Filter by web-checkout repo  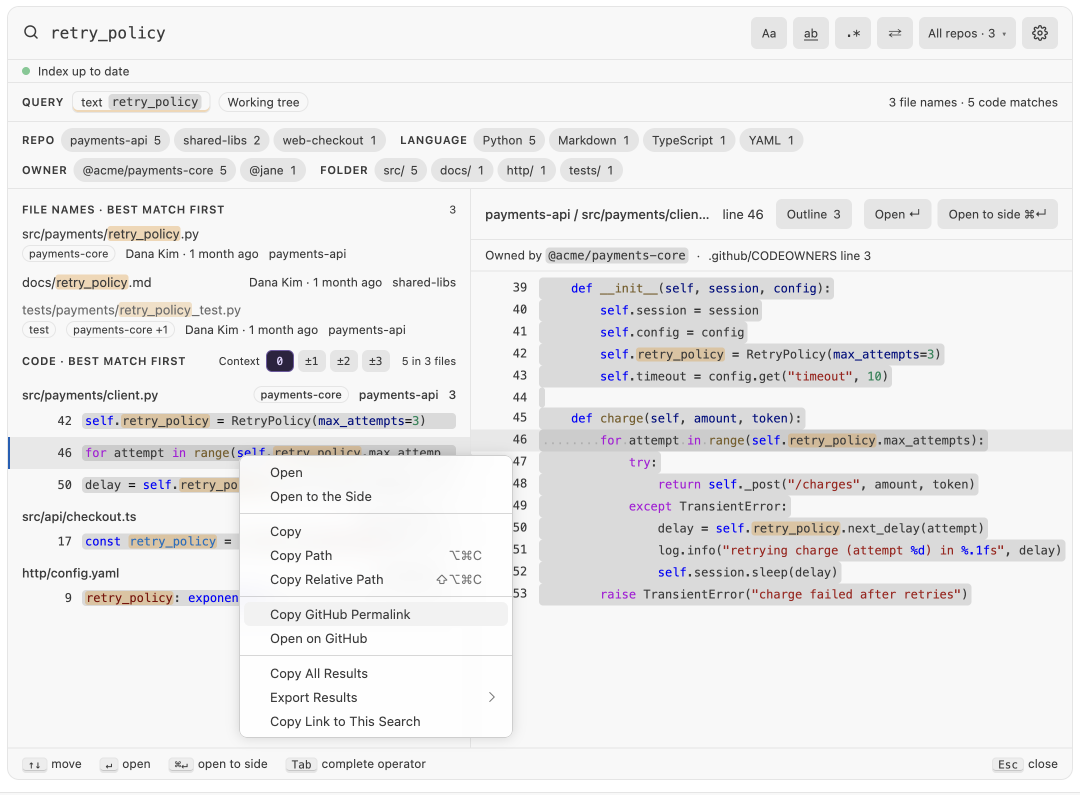(x=329, y=140)
